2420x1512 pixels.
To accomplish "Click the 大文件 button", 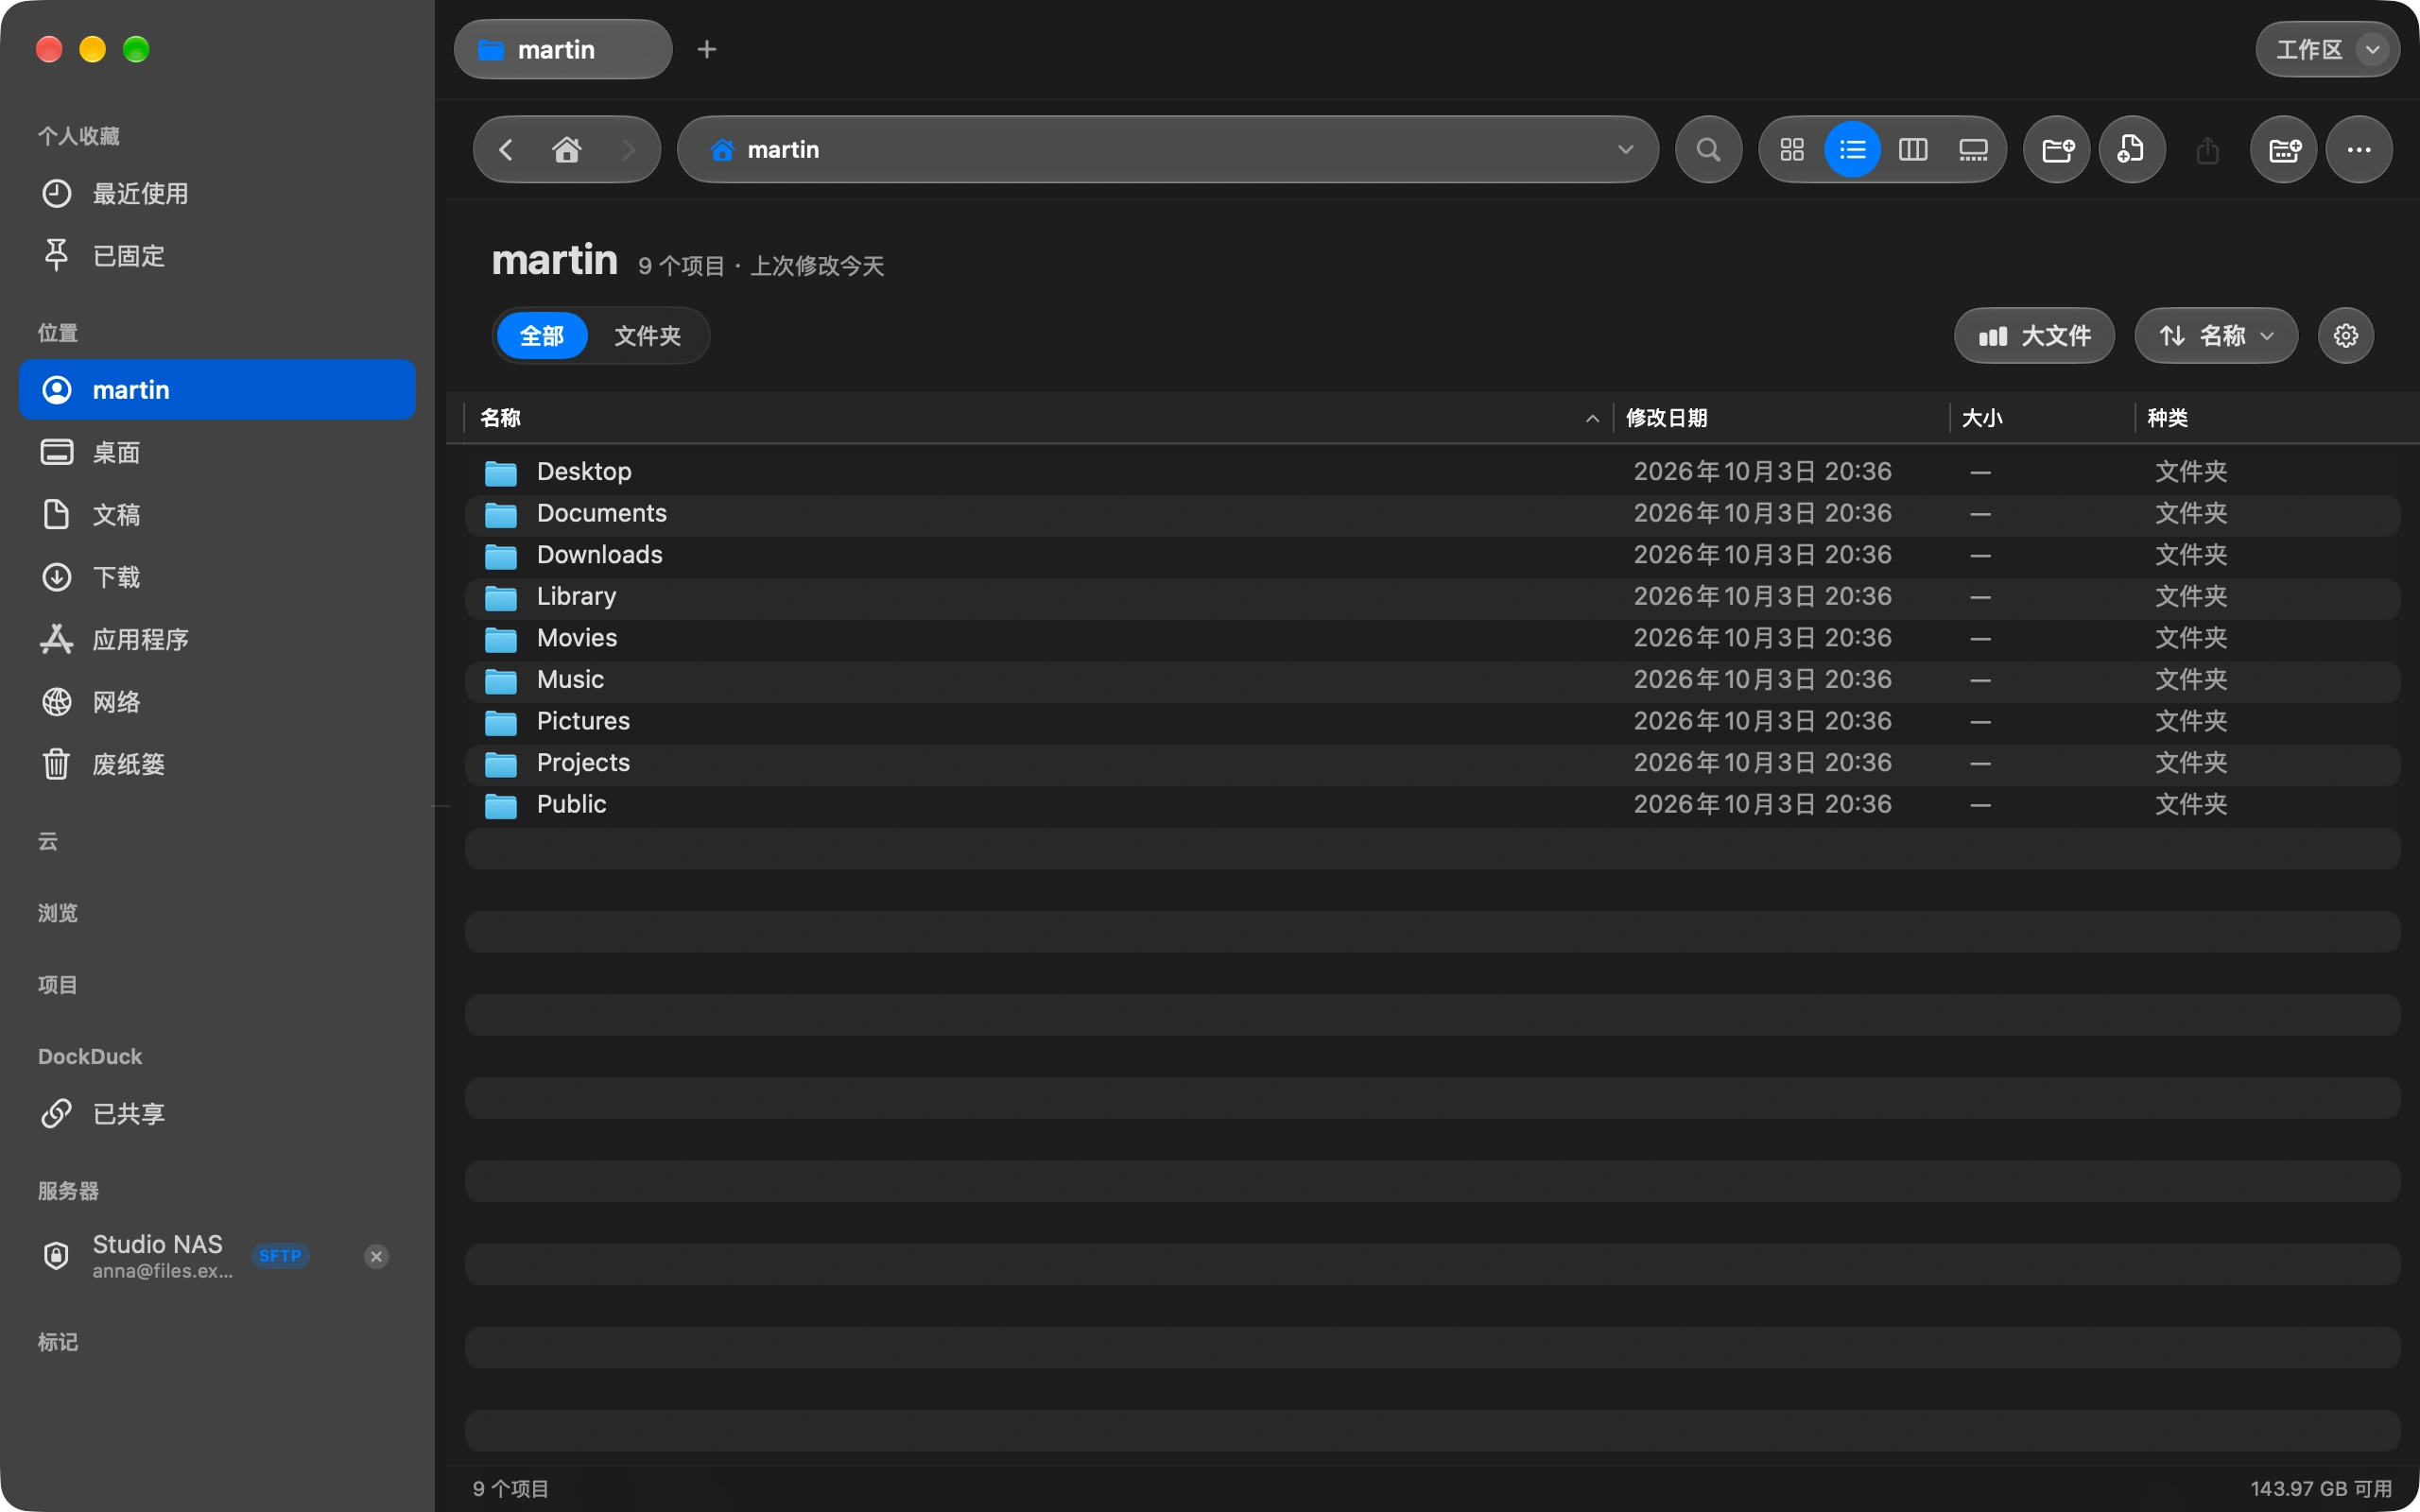I will [2034, 336].
